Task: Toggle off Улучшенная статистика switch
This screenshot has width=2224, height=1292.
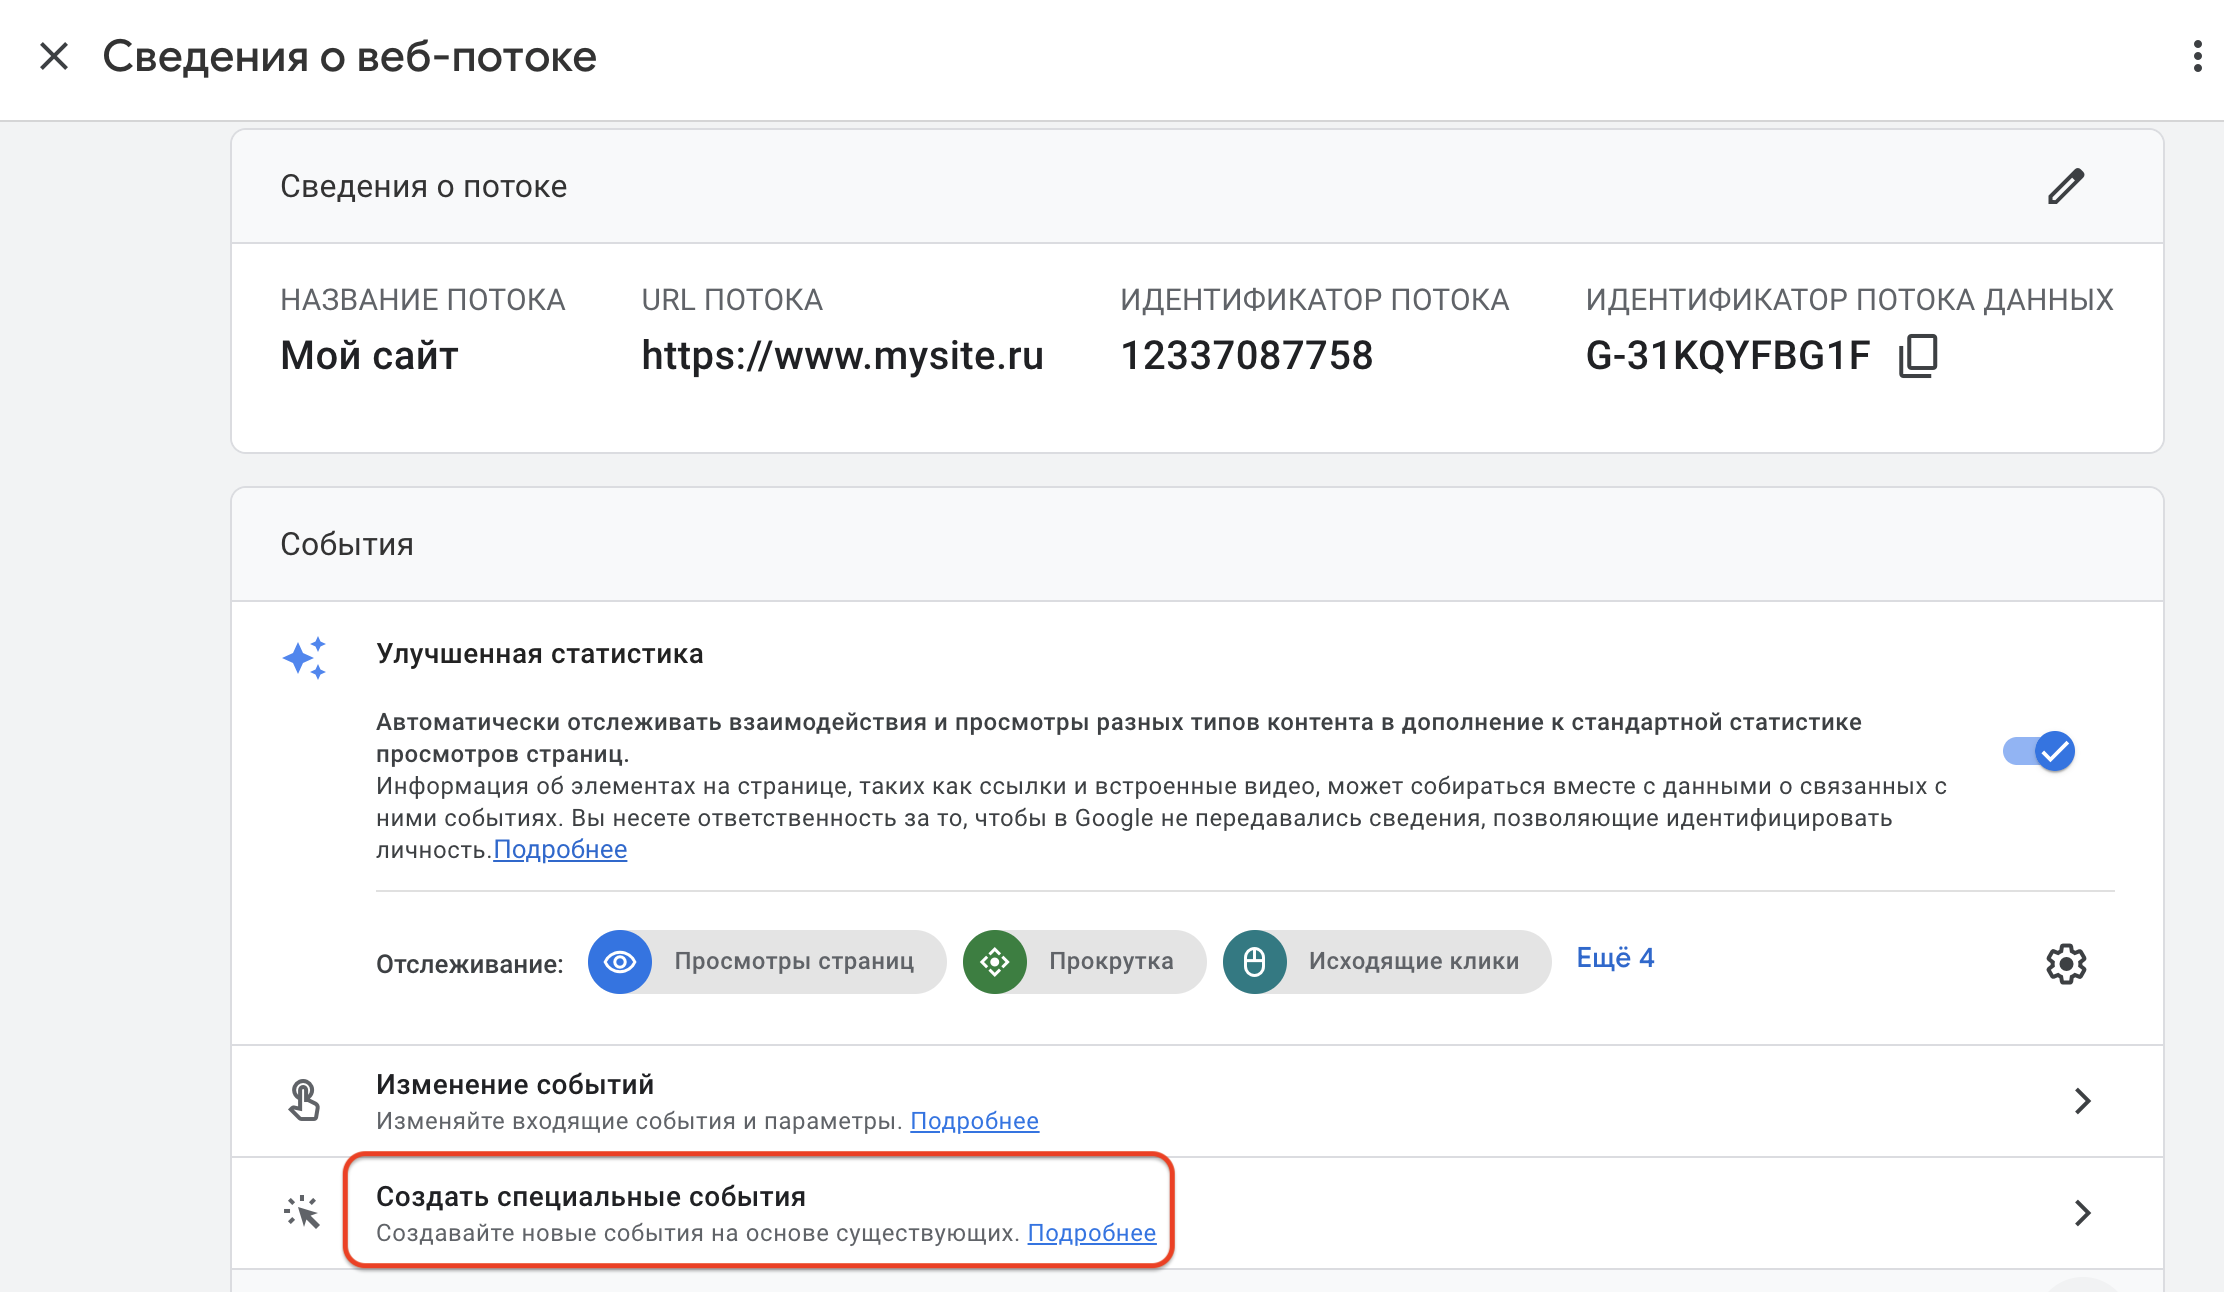Action: (x=2039, y=751)
